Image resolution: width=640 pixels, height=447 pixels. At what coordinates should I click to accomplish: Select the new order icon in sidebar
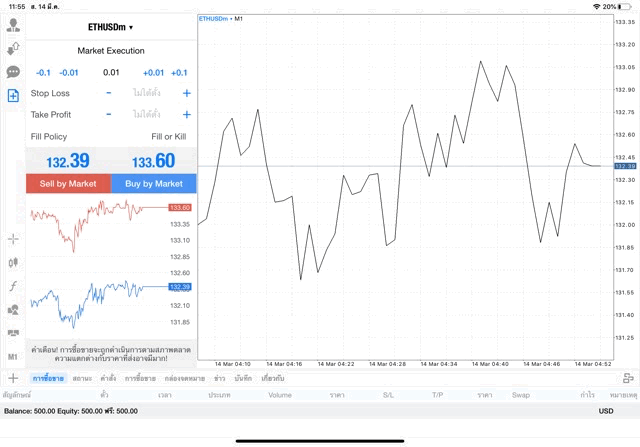(13, 96)
